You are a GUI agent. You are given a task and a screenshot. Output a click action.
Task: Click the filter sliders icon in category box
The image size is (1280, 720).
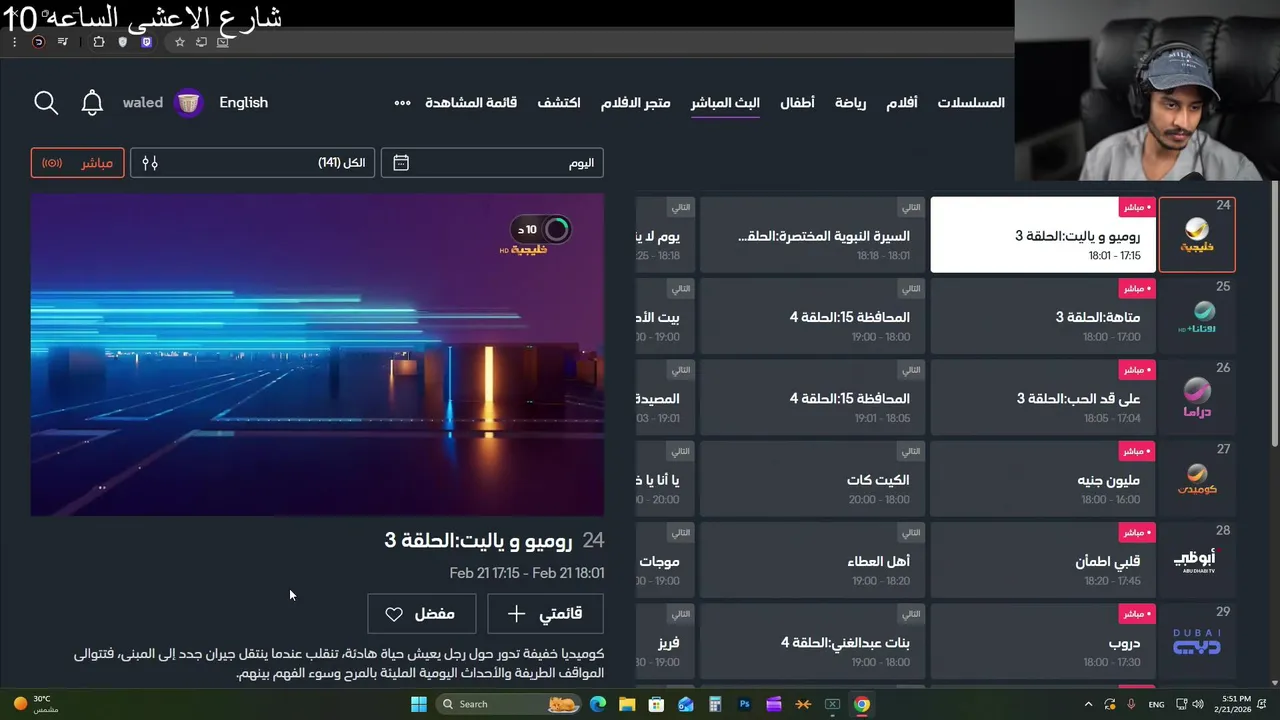pos(150,163)
